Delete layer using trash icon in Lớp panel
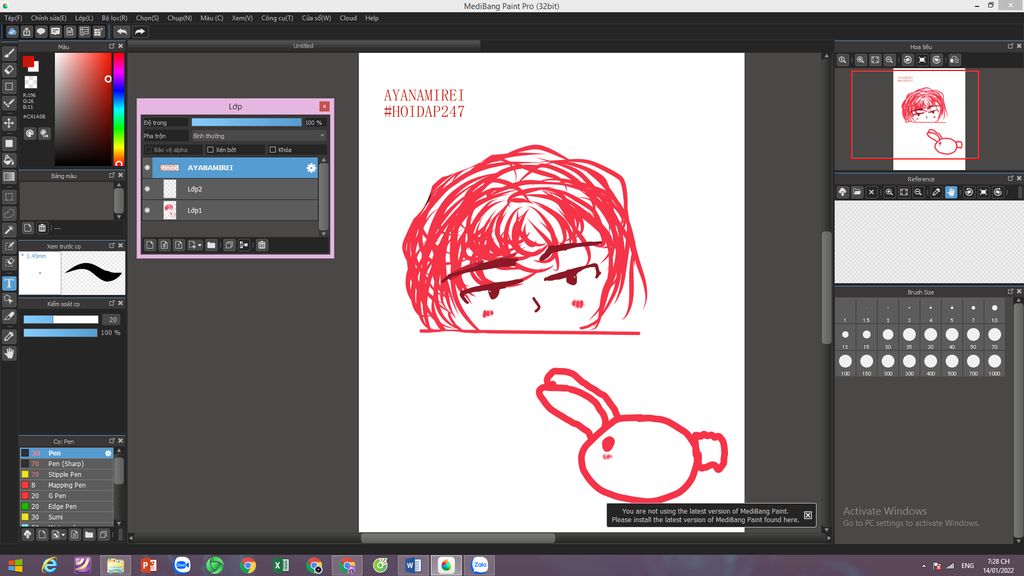This screenshot has width=1024, height=576. coord(262,245)
